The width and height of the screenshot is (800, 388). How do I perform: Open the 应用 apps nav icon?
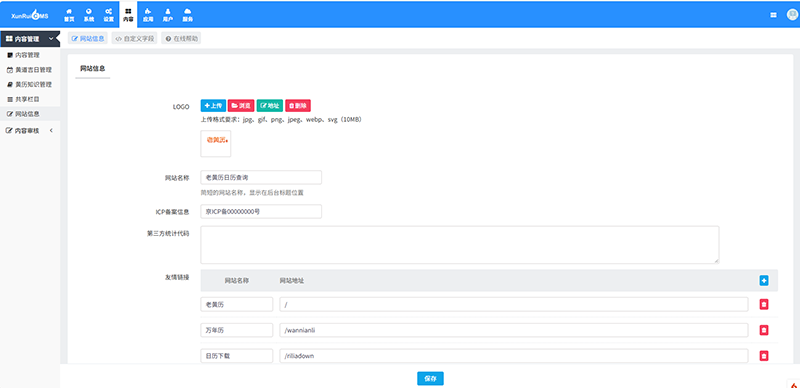[x=148, y=15]
